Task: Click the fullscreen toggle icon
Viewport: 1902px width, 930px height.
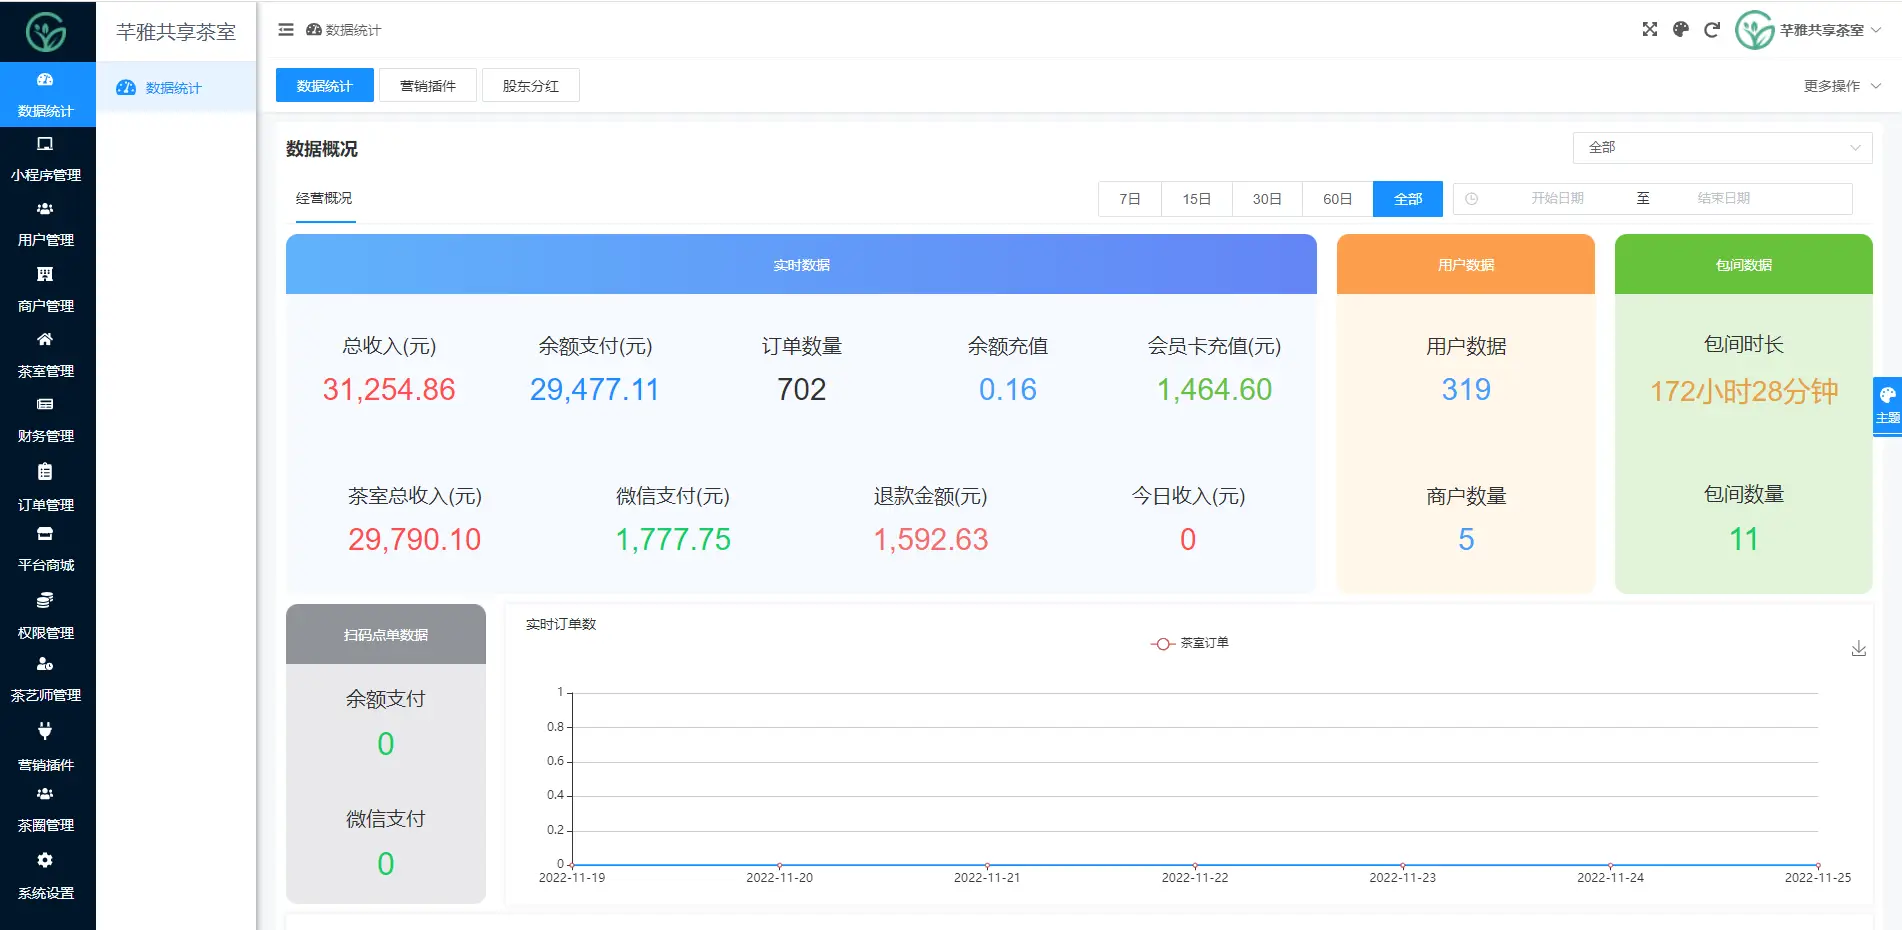Action: [x=1649, y=30]
